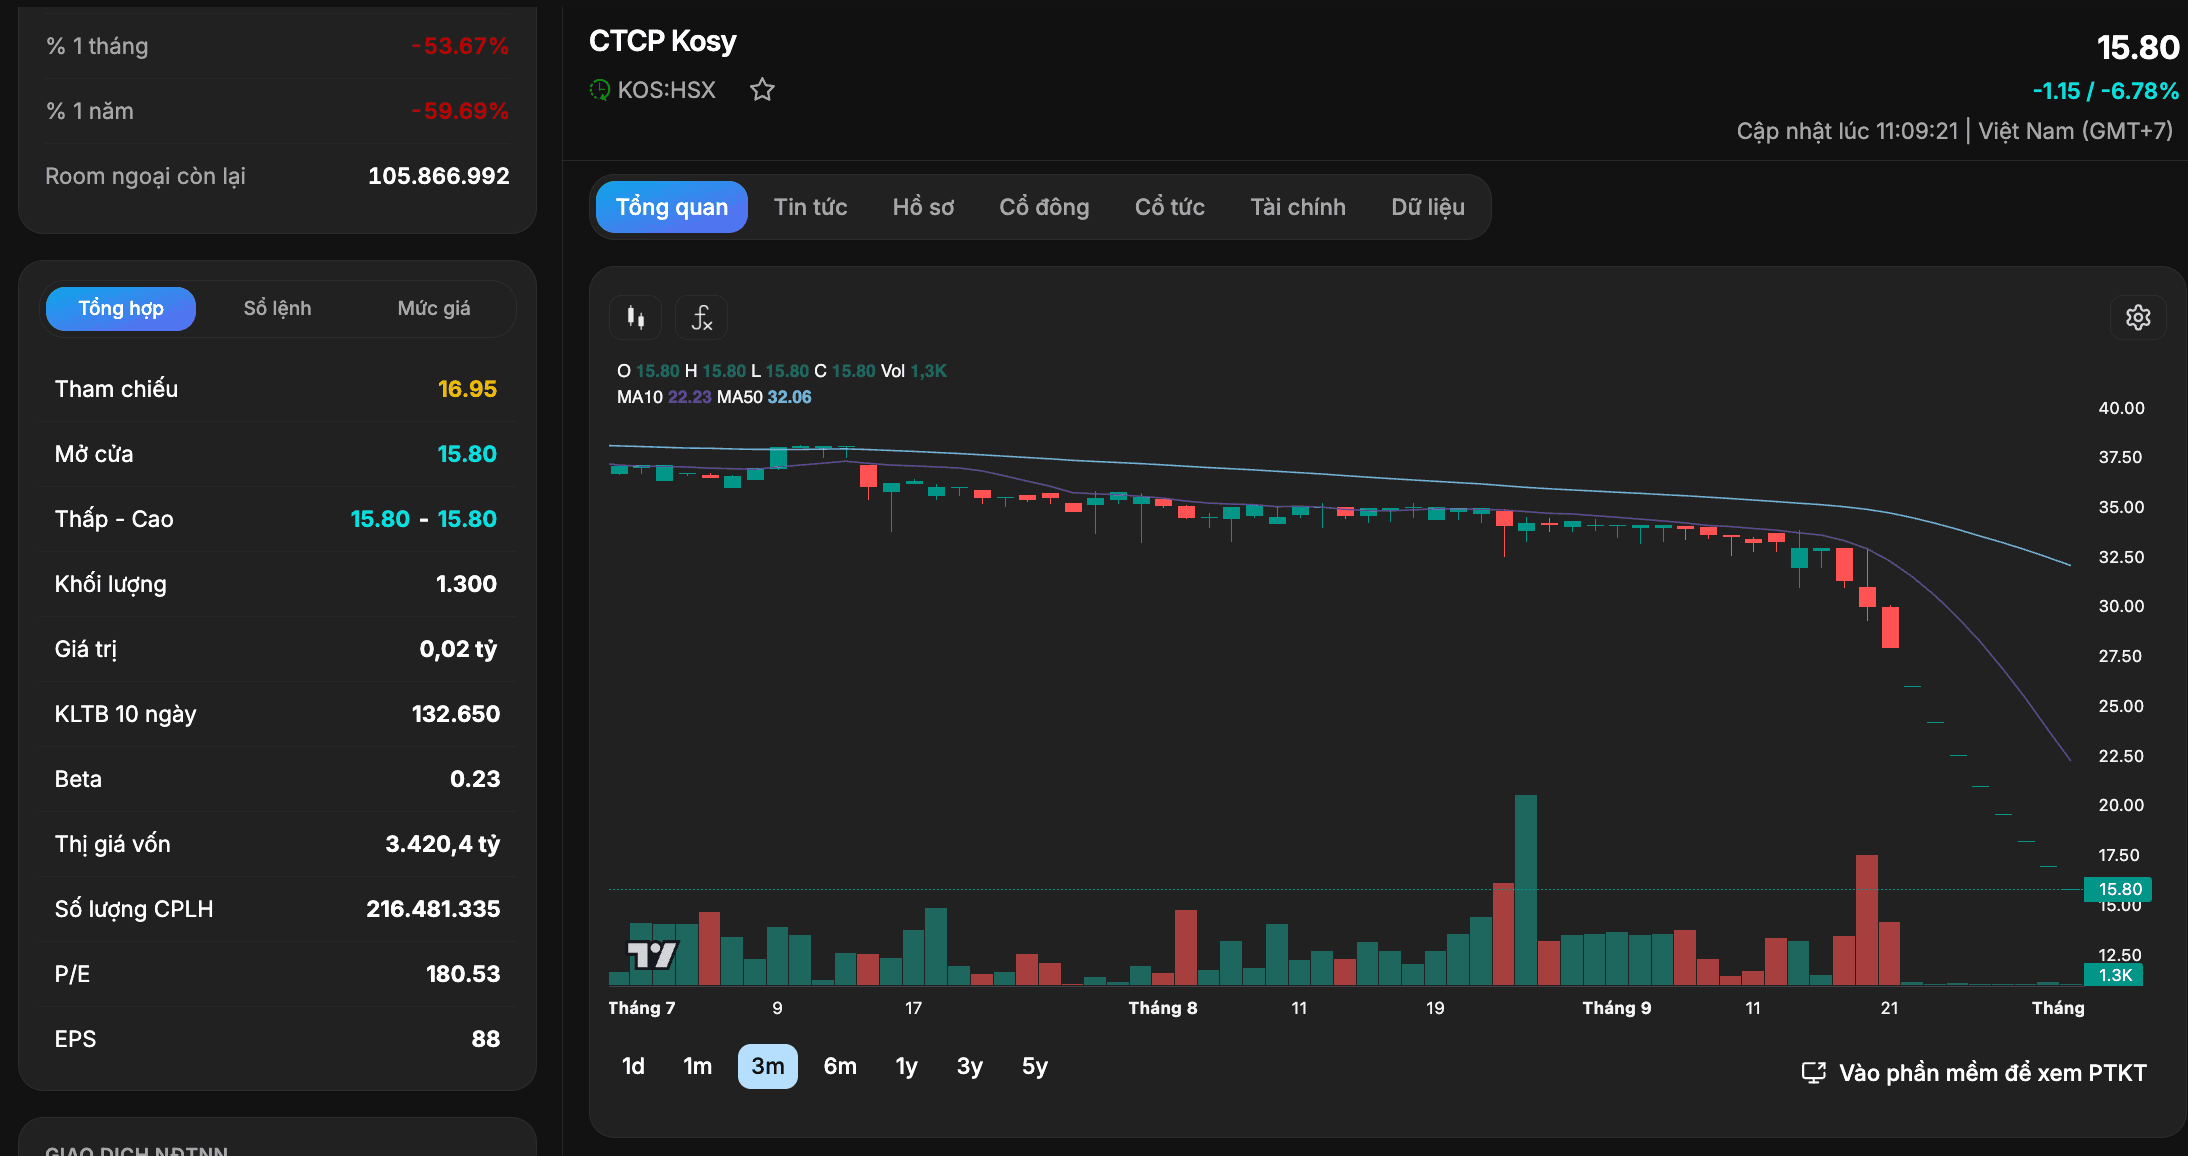Click Vào phần mềm để xem PTKT link
The width and height of the screenshot is (2188, 1156).
pyautogui.click(x=1993, y=1073)
